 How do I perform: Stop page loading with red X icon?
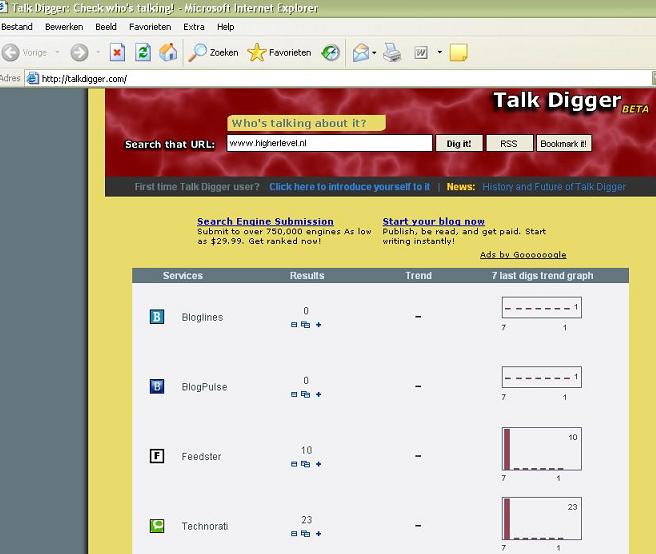pos(117,53)
